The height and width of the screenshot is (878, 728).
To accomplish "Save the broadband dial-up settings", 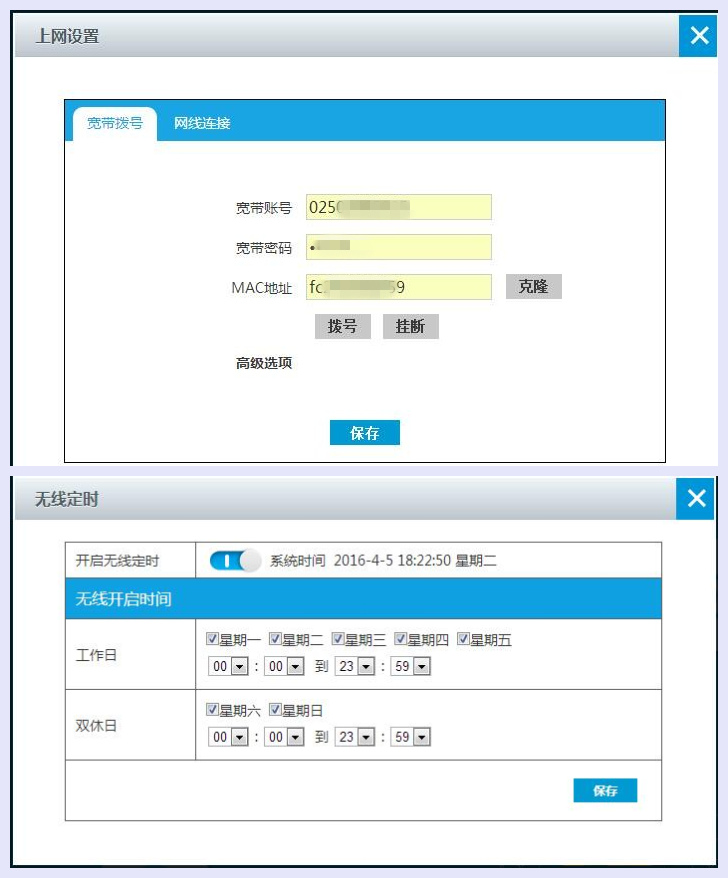I will tap(365, 433).
